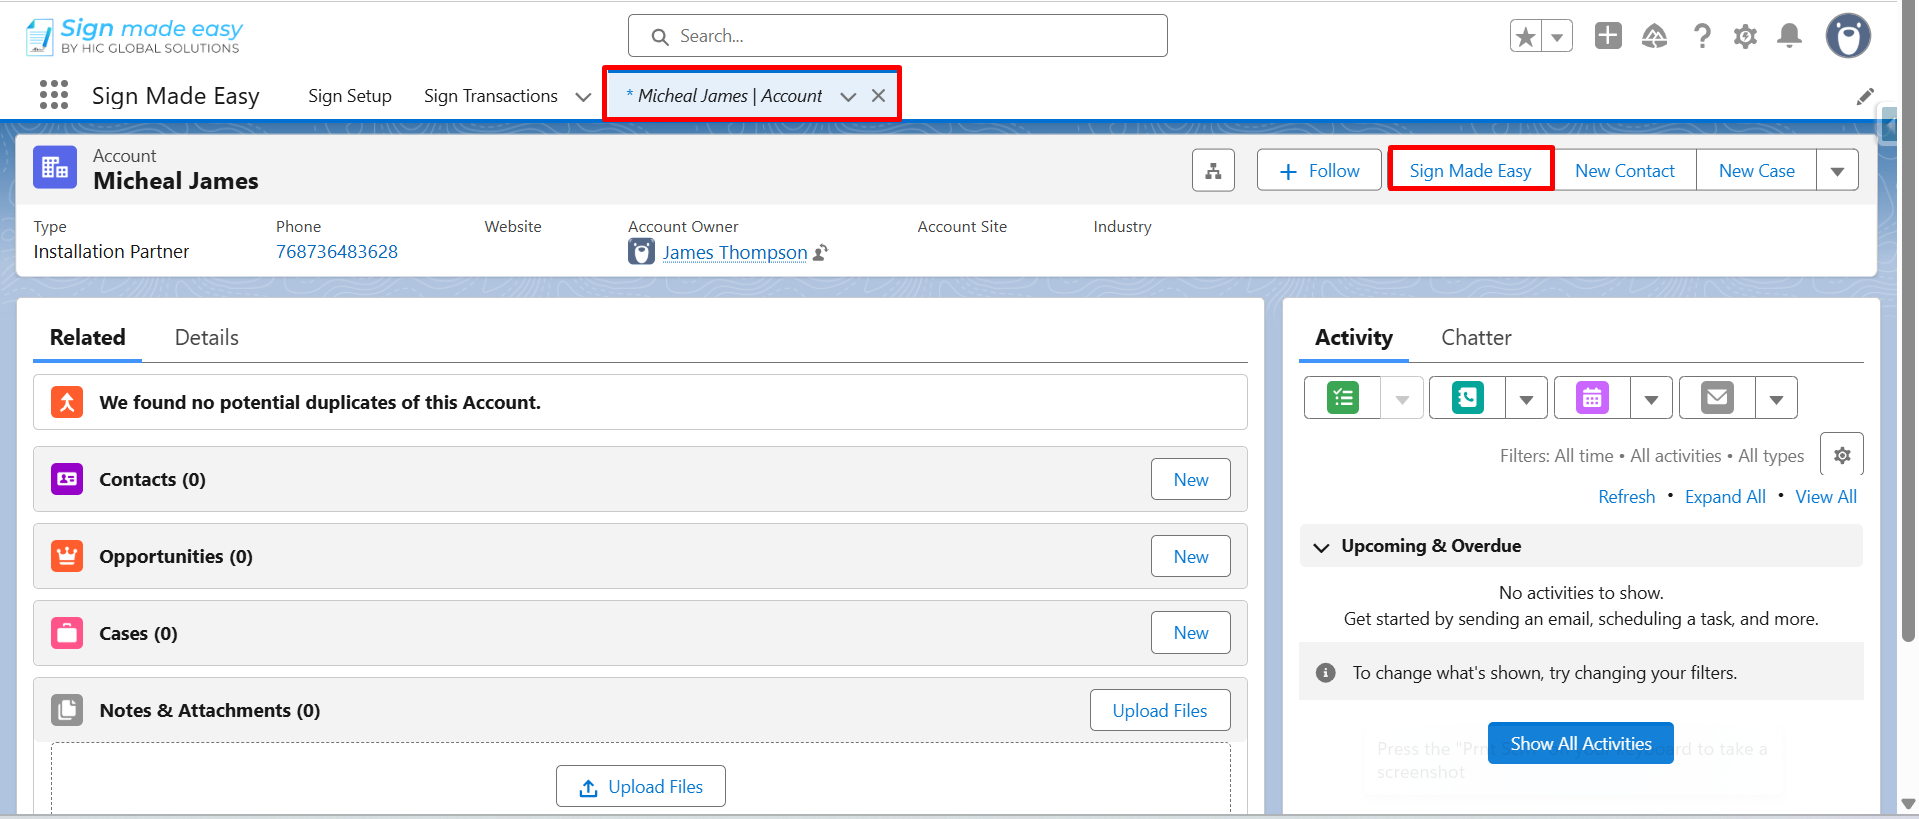Call the phone number 768736483628
Image resolution: width=1919 pixels, height=819 pixels.
pyautogui.click(x=337, y=252)
